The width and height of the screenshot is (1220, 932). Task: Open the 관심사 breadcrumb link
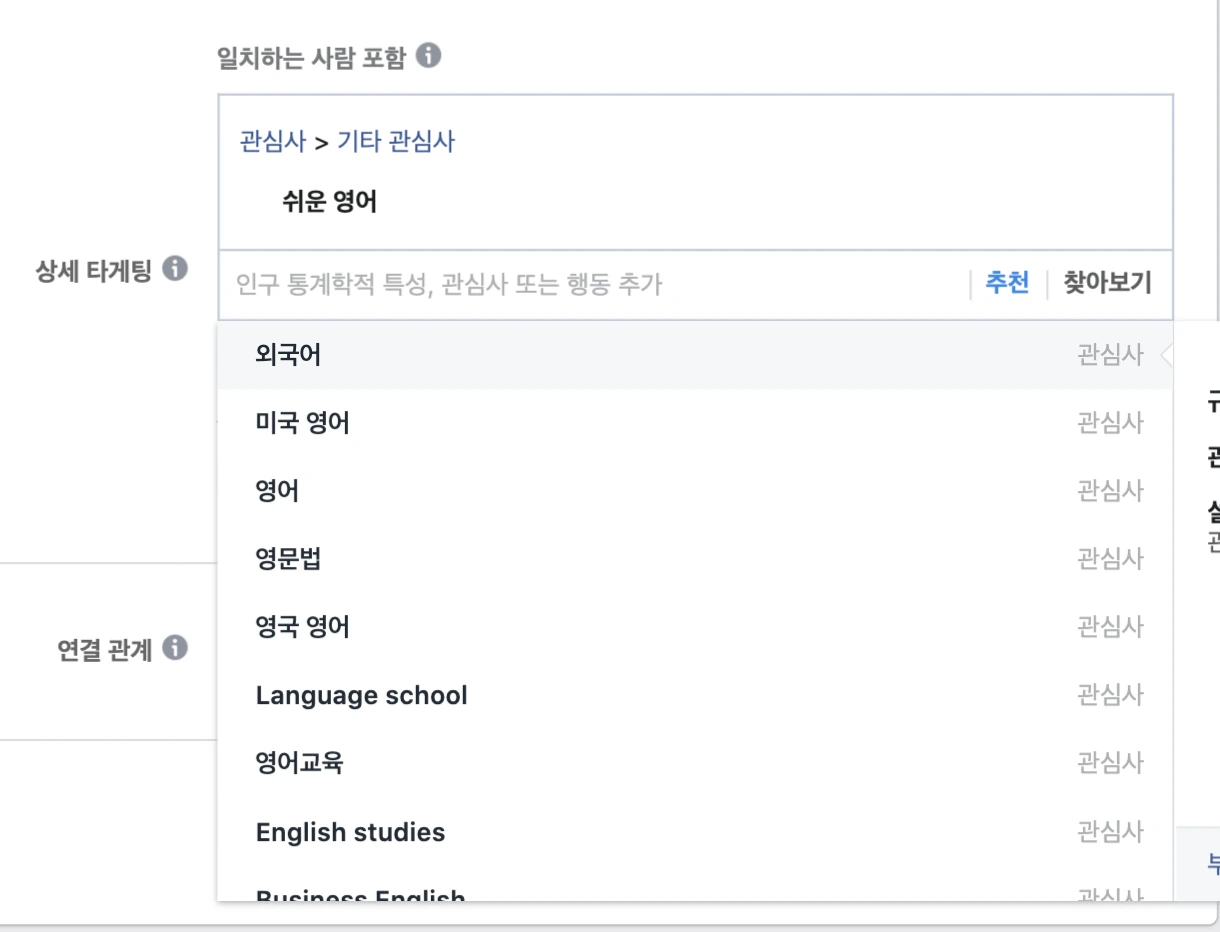(272, 141)
